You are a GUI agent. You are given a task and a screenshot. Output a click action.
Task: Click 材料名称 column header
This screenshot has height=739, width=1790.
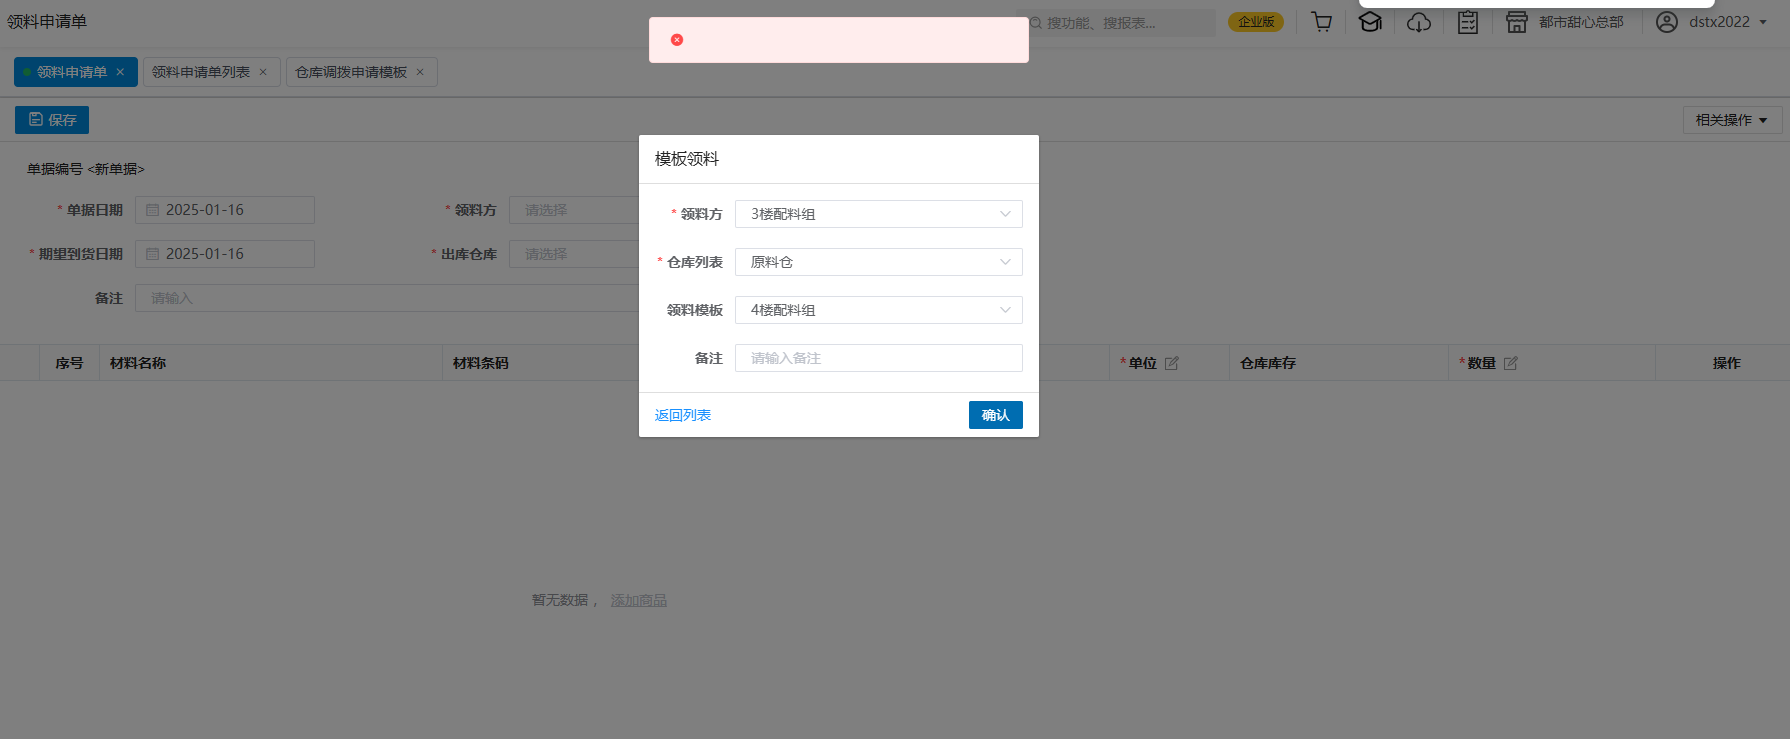[x=138, y=363]
